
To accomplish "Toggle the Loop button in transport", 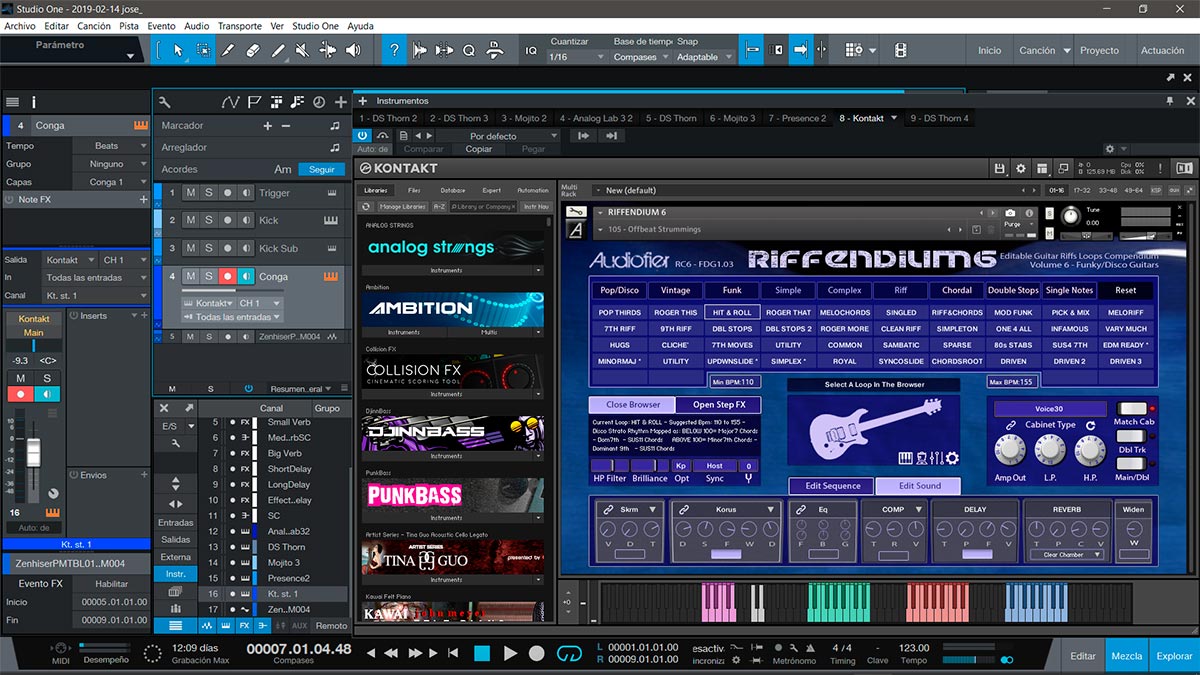I will pos(568,653).
